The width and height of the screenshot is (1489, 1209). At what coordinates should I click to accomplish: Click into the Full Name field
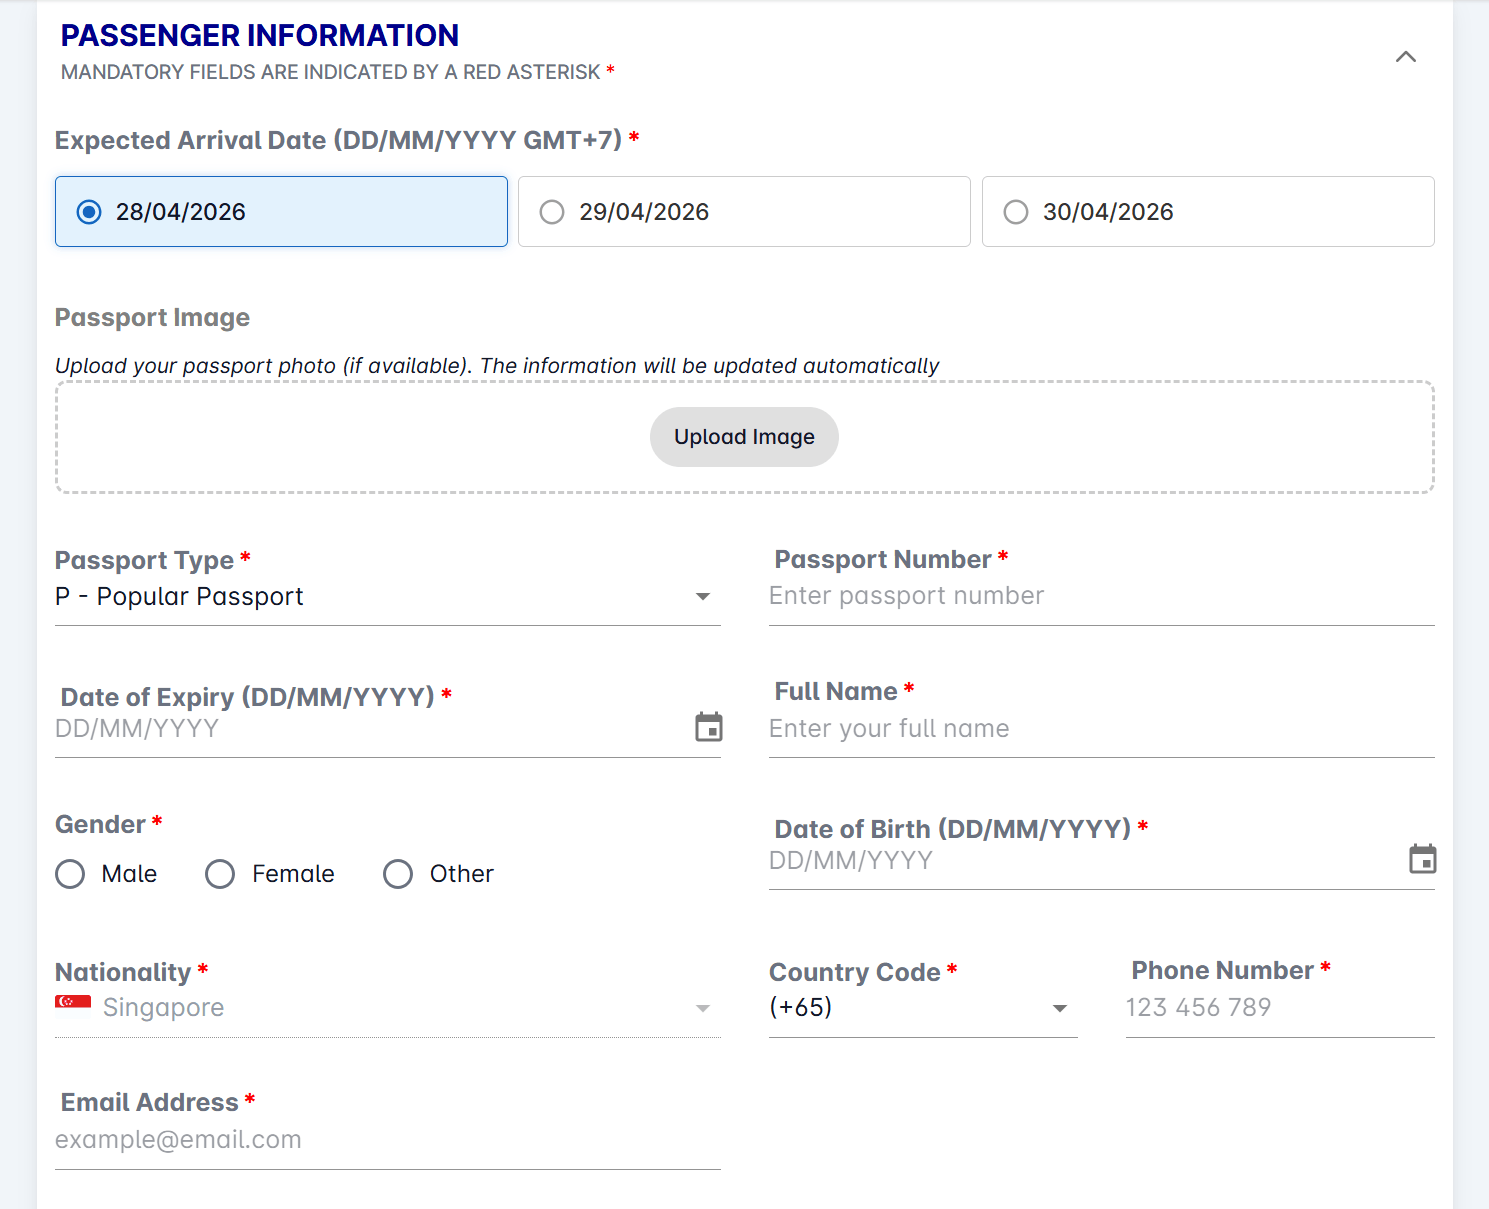[1100, 729]
